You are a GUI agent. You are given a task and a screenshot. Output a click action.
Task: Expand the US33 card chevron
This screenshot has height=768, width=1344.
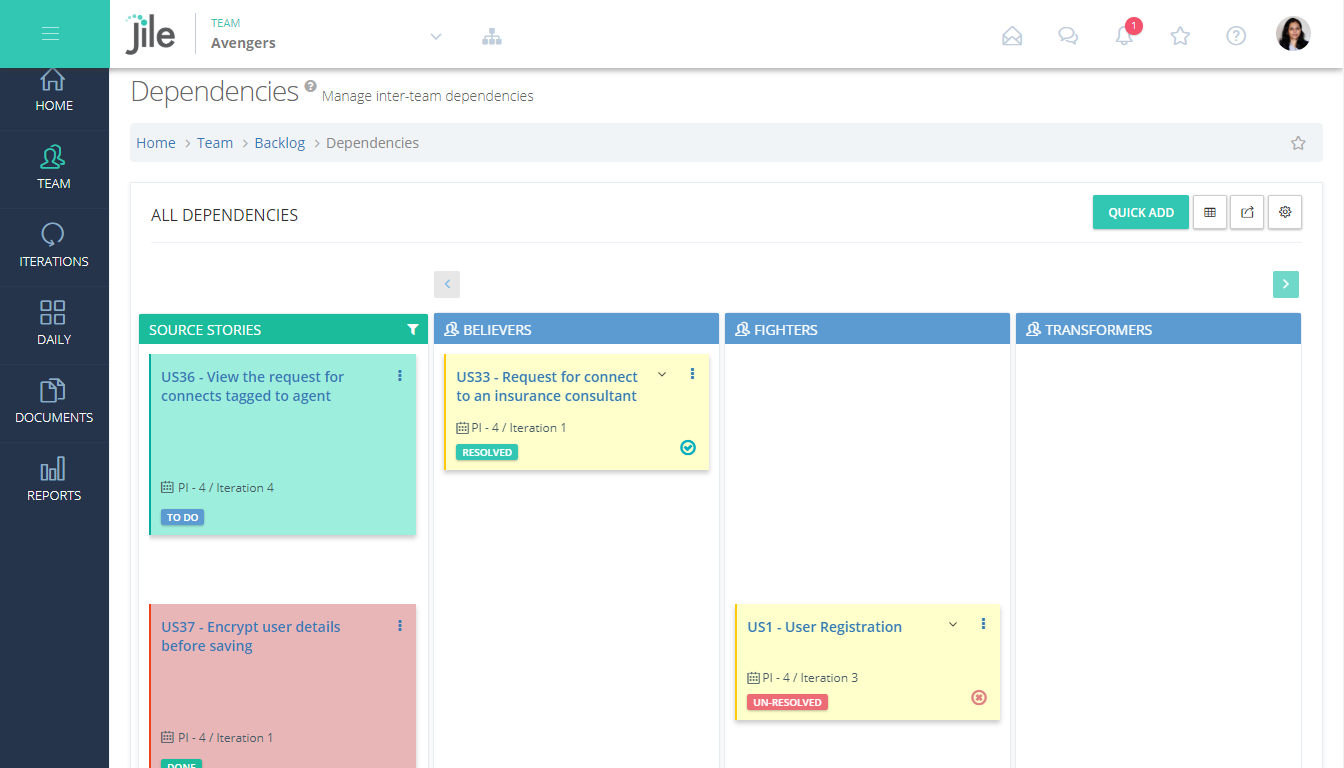point(662,374)
